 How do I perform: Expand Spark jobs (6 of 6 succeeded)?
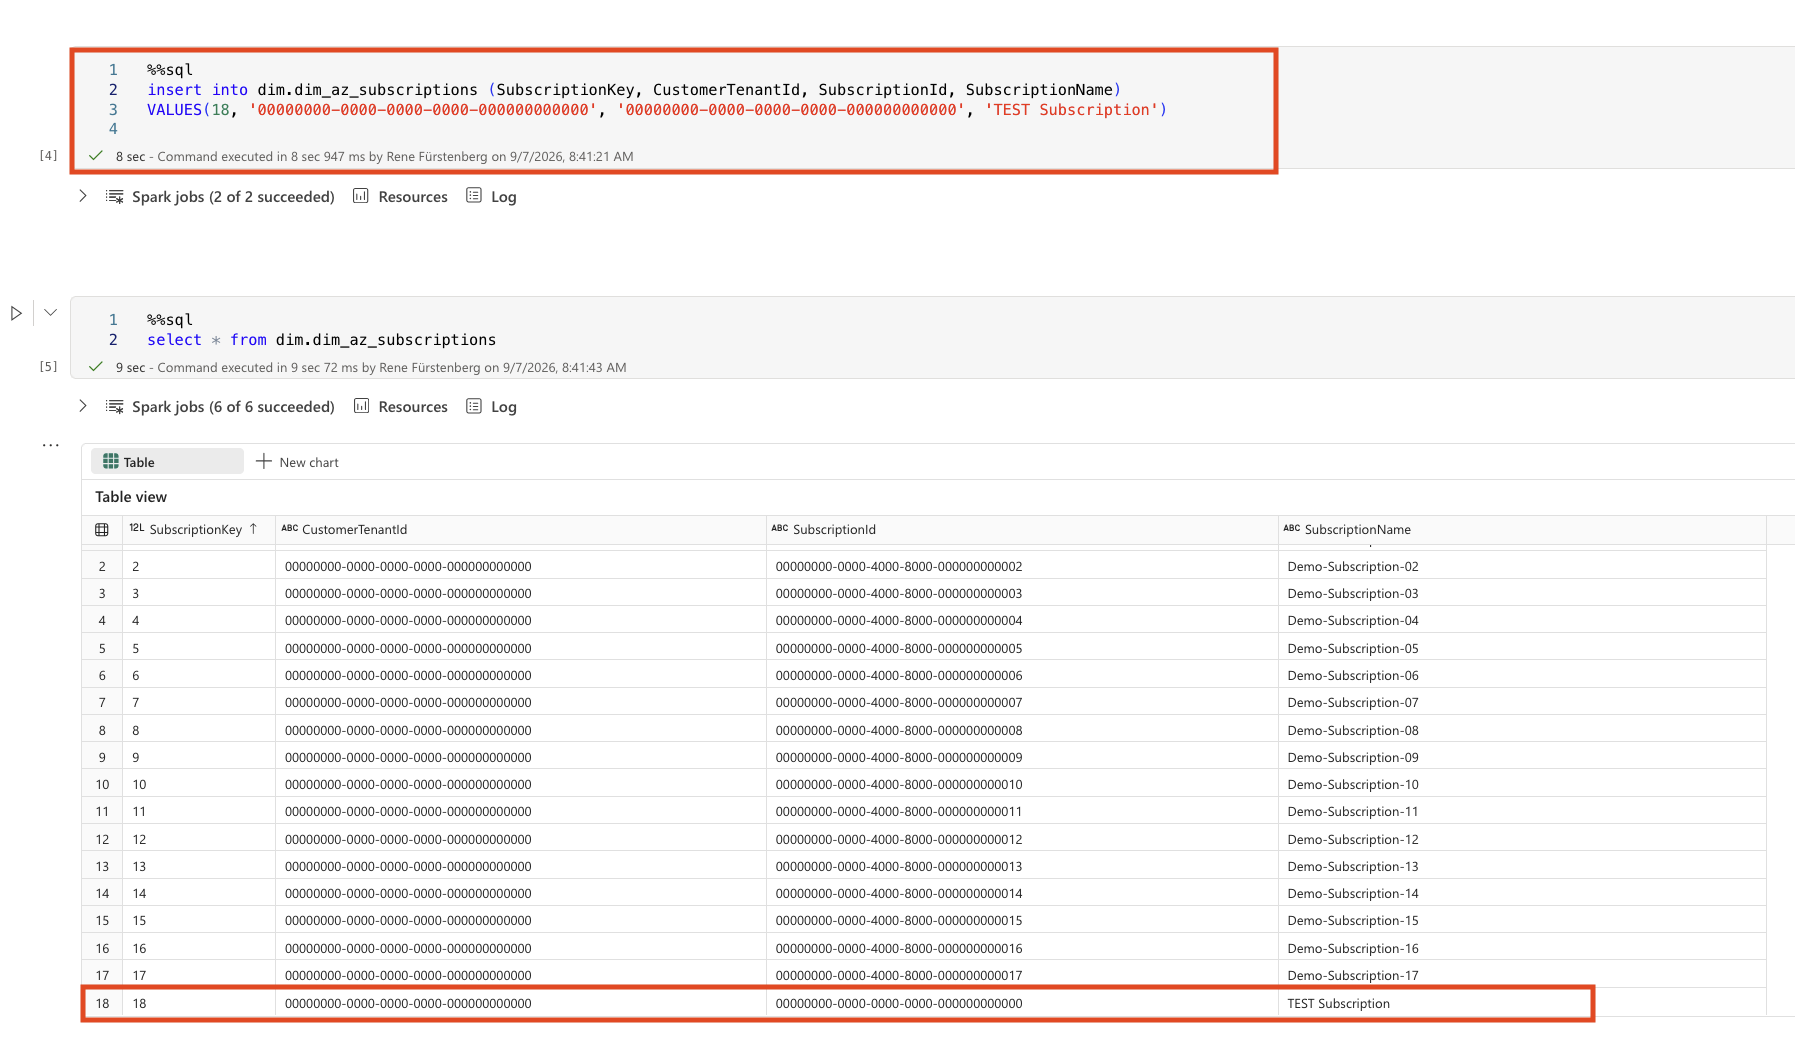[x=83, y=406]
